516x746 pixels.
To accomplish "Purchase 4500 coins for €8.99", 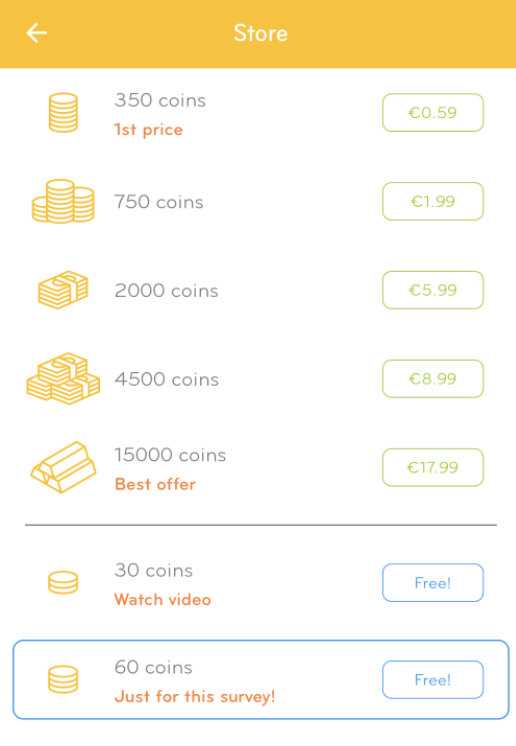I will pyautogui.click(x=433, y=379).
